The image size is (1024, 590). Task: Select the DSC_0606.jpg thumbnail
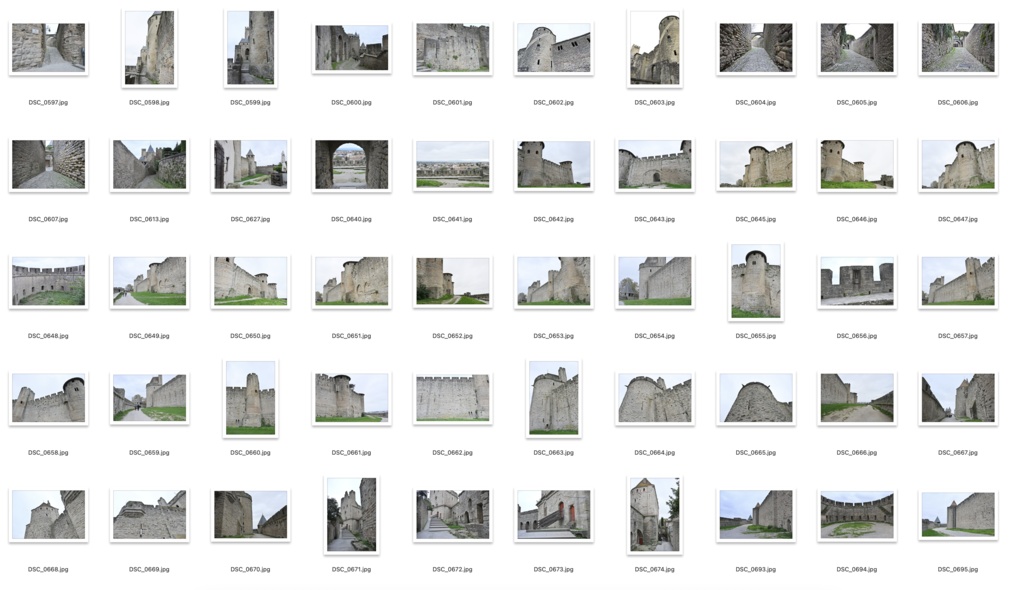958,48
